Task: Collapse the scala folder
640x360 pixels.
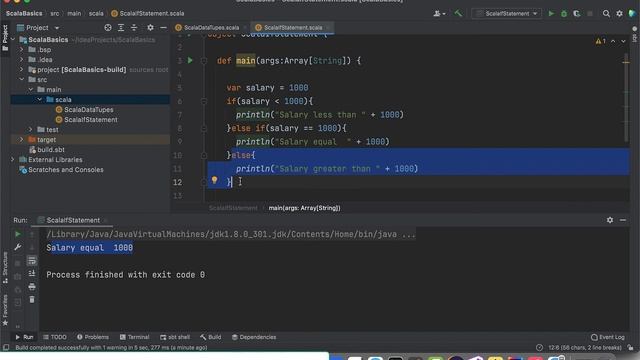Action: click(40, 99)
